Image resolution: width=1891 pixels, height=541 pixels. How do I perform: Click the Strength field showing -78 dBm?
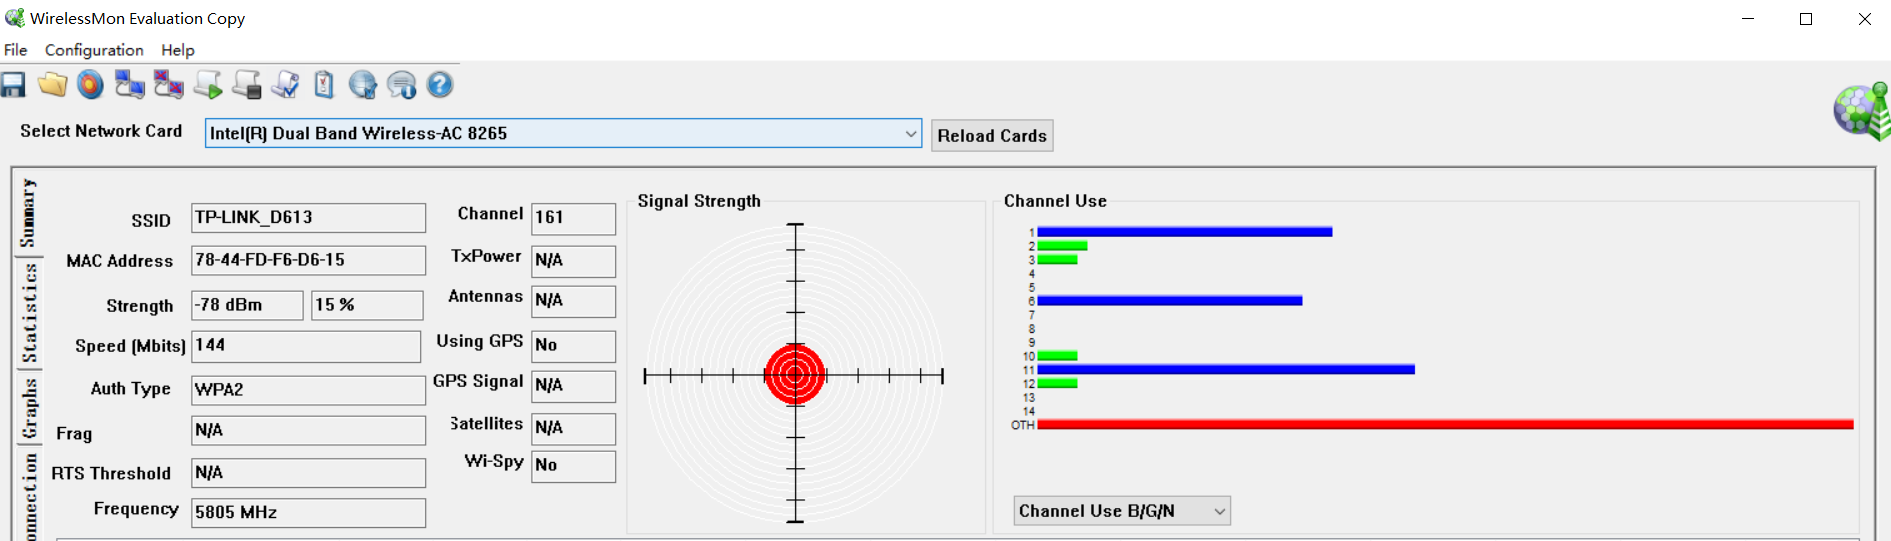point(247,305)
